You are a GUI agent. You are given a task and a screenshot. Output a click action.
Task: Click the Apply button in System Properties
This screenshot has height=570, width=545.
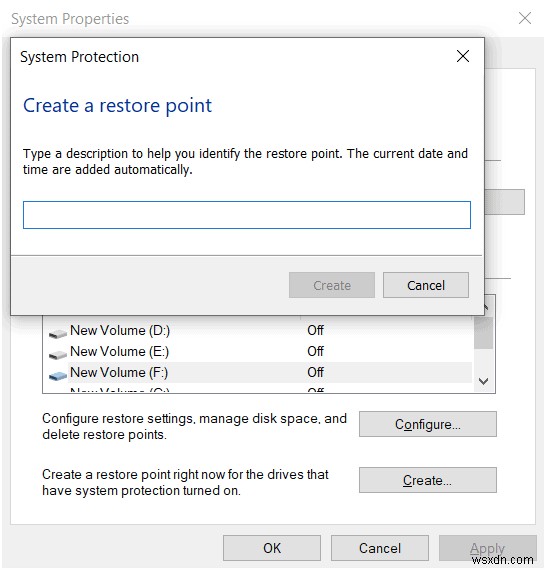[x=487, y=548]
